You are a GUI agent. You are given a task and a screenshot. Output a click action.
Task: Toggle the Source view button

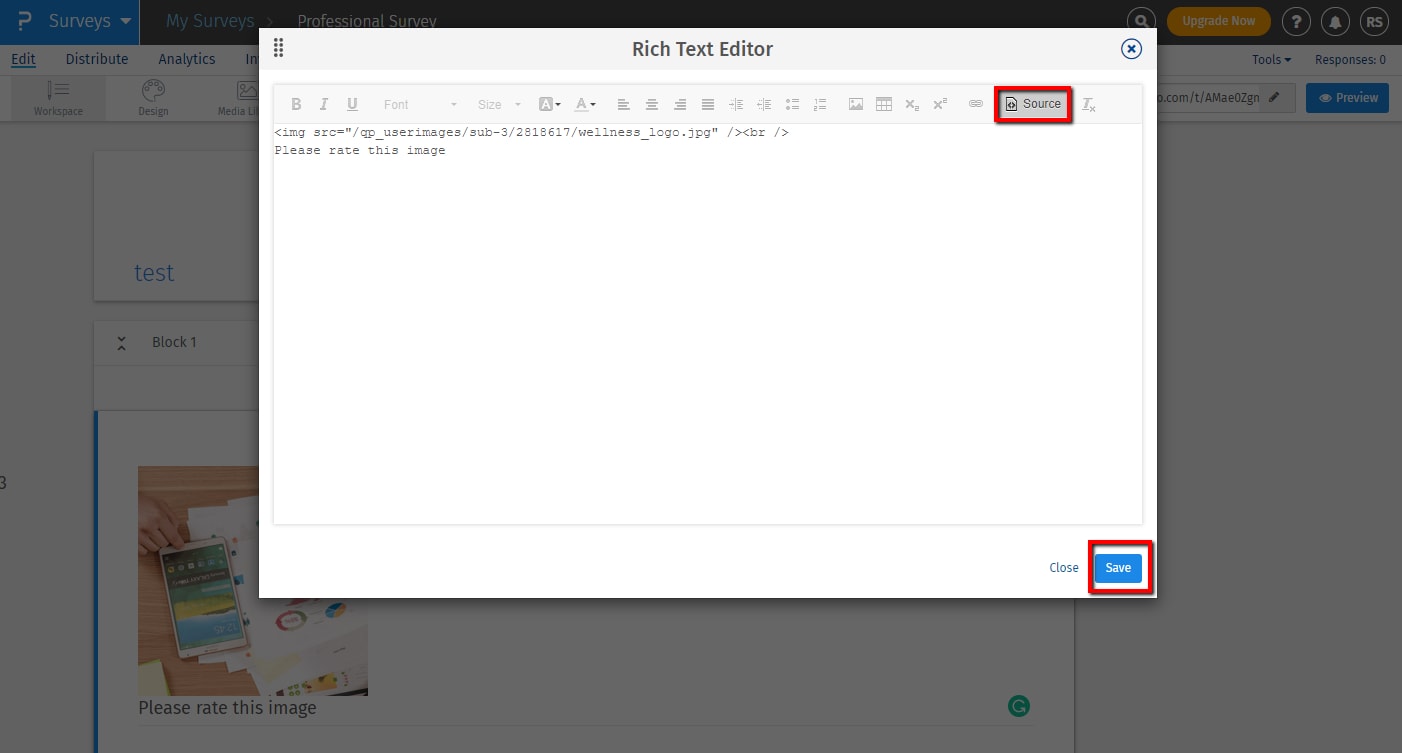coord(1033,104)
